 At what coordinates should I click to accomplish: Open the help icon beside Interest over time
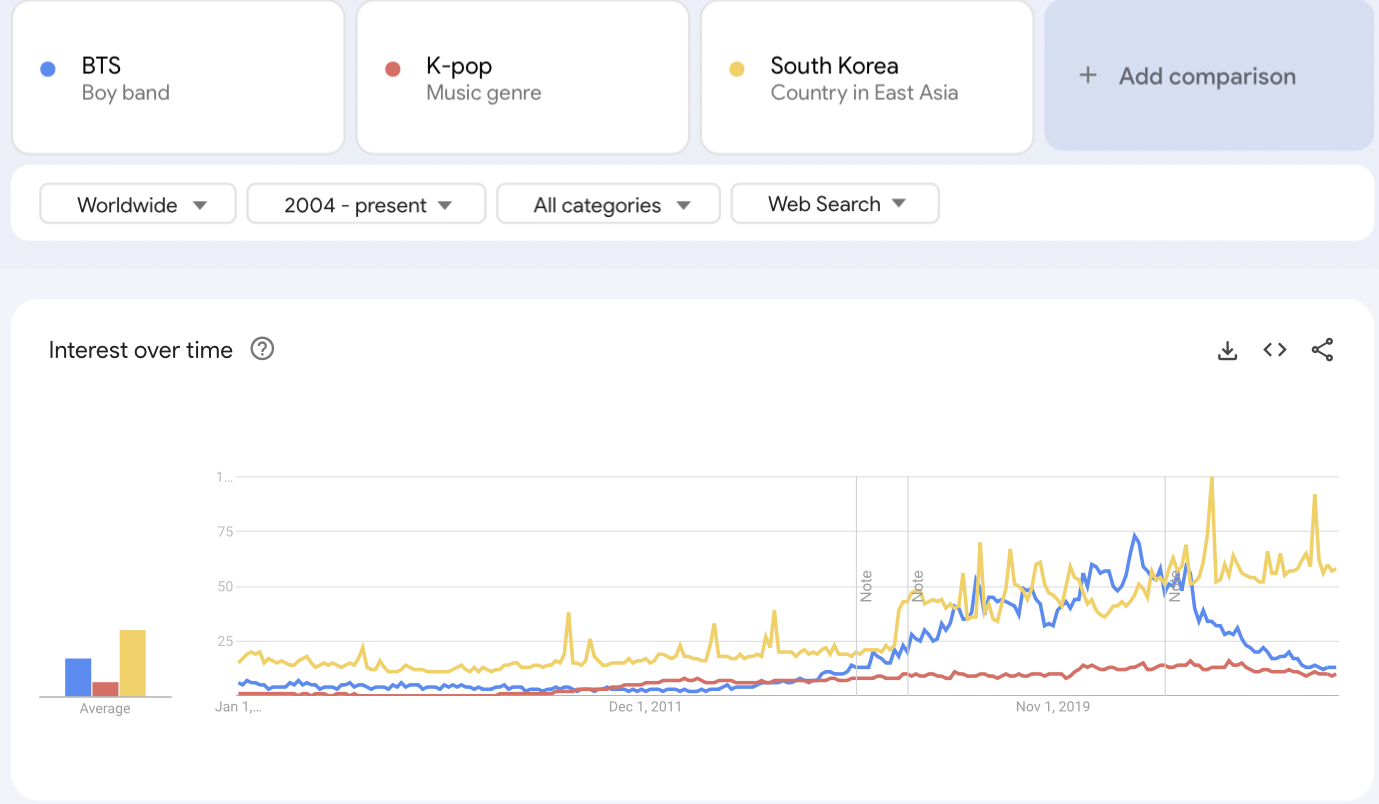click(x=262, y=349)
